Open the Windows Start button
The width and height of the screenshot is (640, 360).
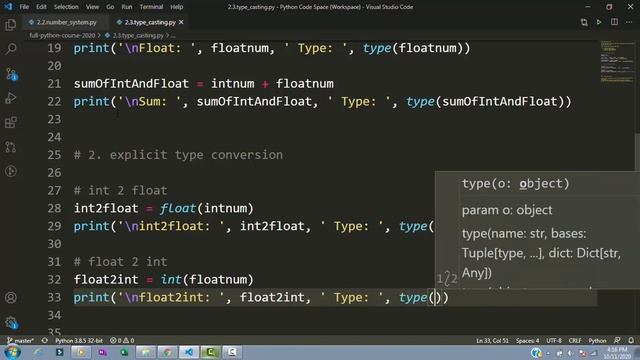[x=12, y=352]
